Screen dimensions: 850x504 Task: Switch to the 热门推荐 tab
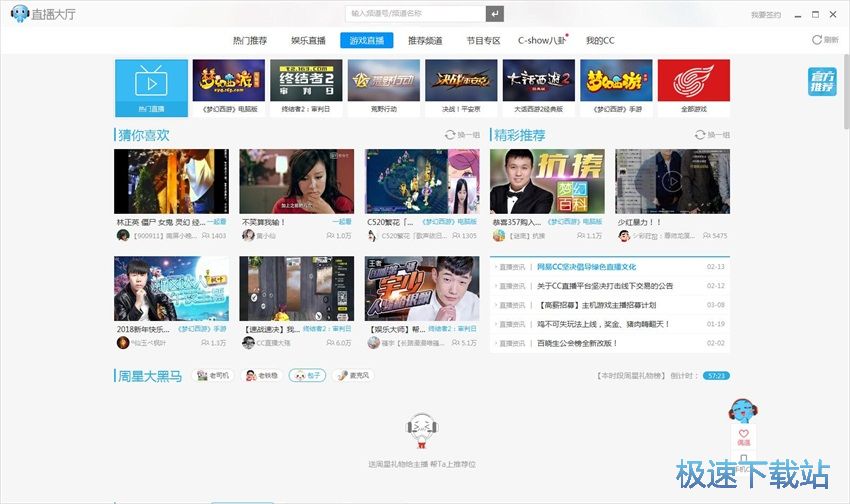250,40
